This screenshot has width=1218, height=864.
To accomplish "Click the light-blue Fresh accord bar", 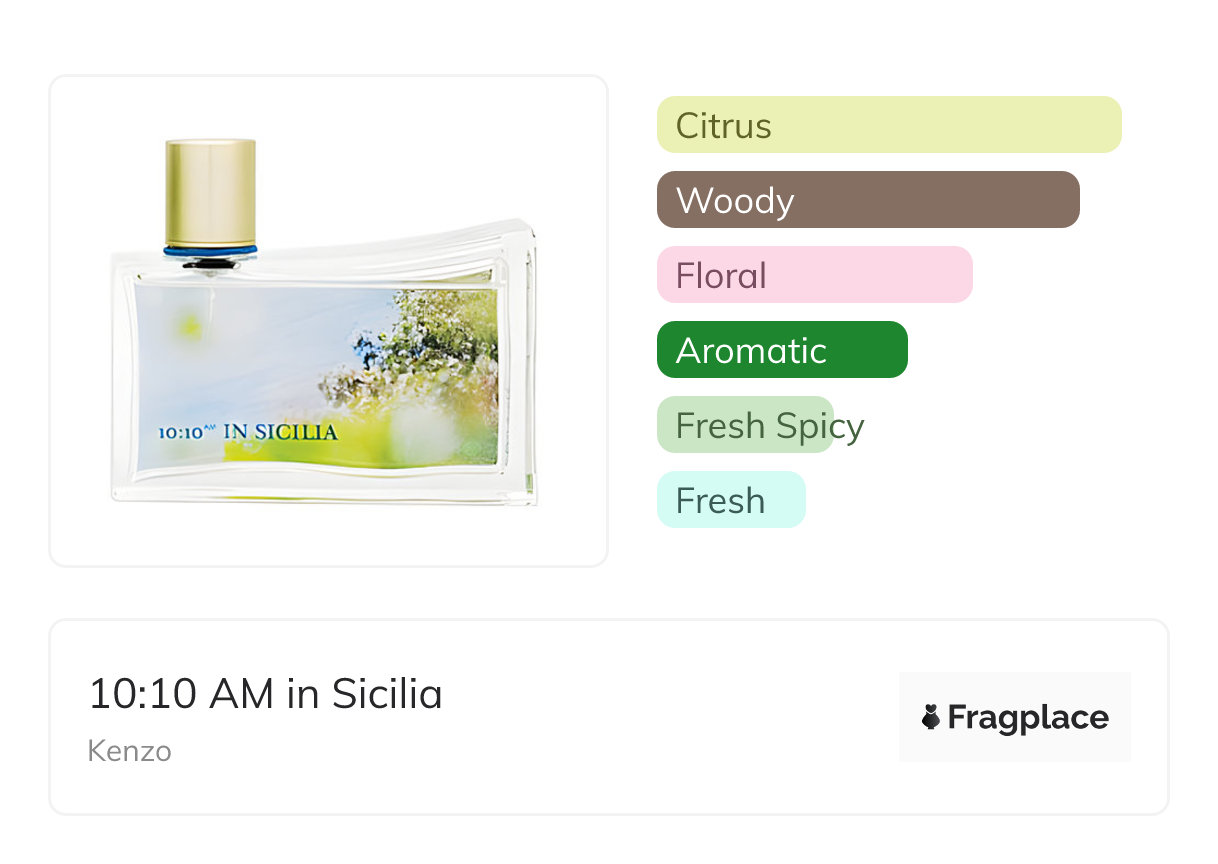I will click(x=731, y=500).
